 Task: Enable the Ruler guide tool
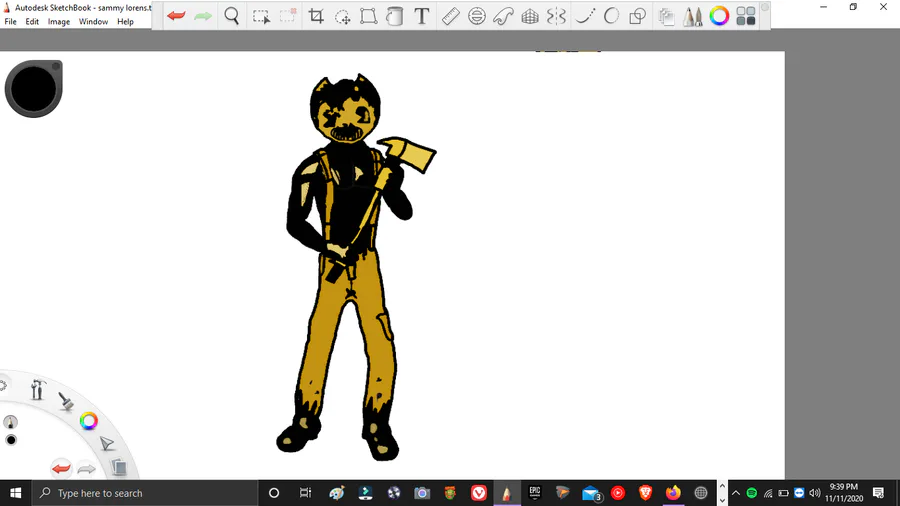click(x=451, y=16)
